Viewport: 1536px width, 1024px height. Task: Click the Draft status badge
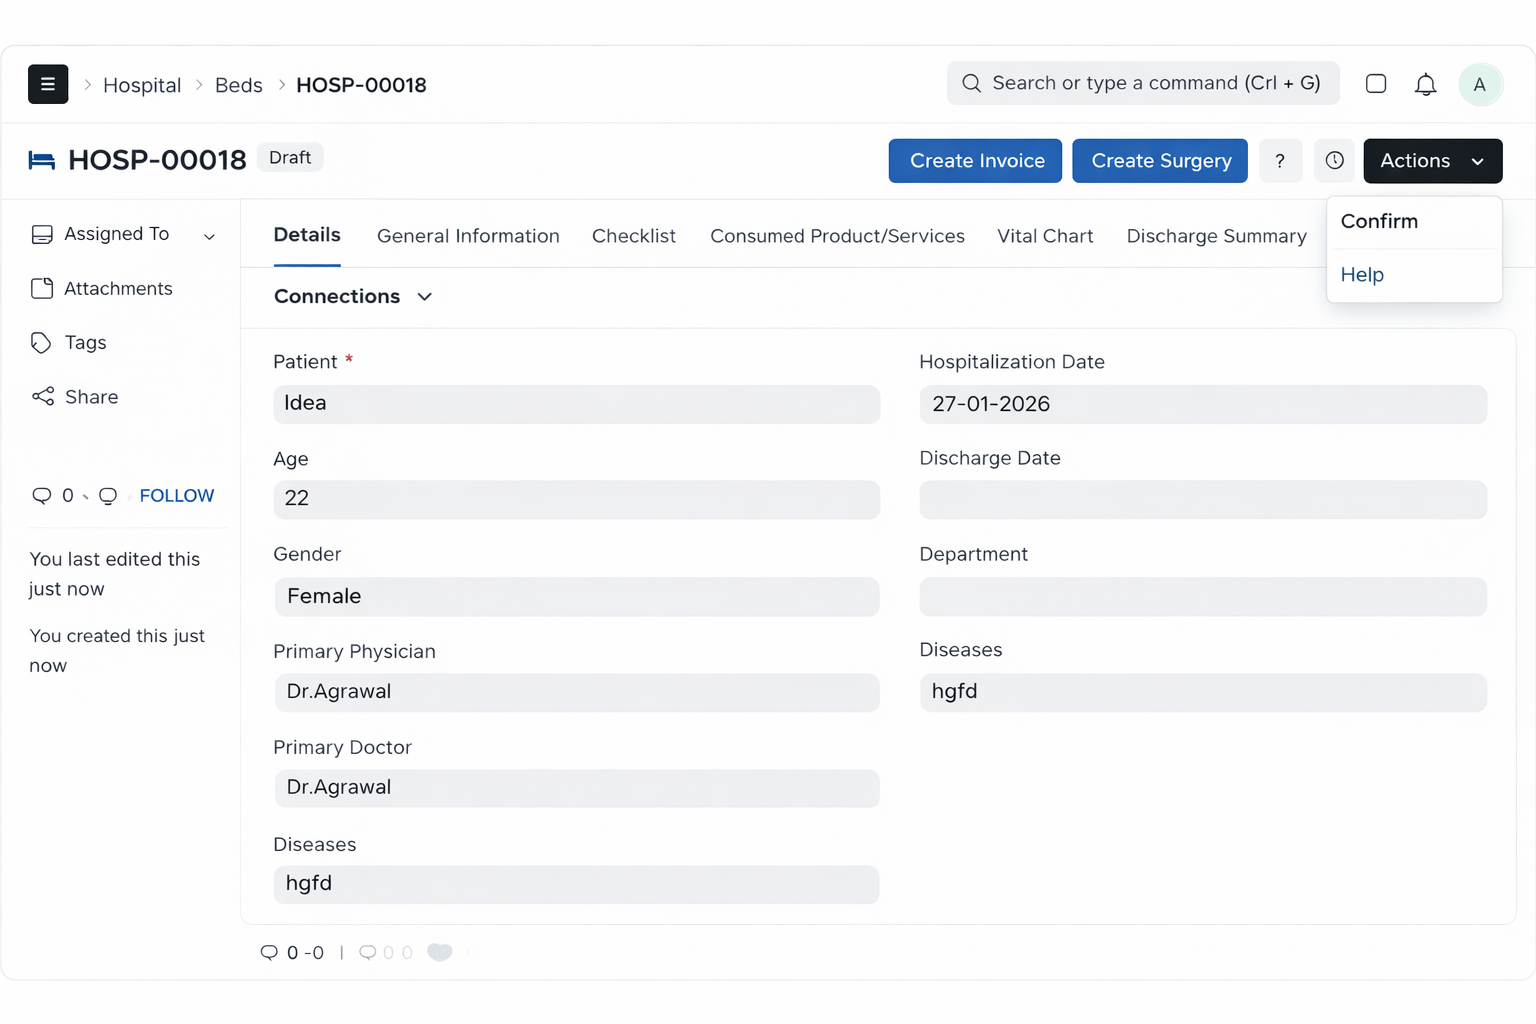[x=290, y=158]
